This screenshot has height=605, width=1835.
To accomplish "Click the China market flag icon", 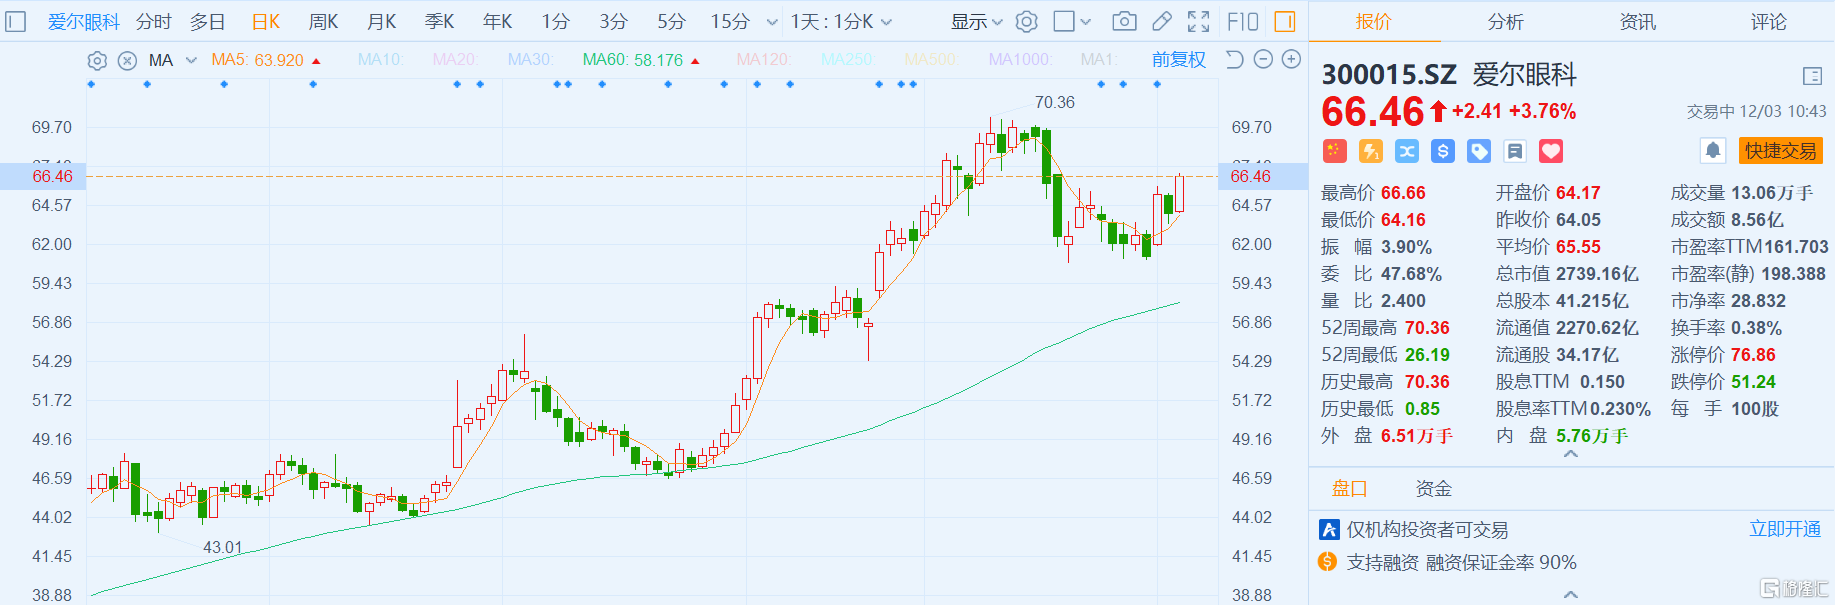I will pyautogui.click(x=1335, y=151).
